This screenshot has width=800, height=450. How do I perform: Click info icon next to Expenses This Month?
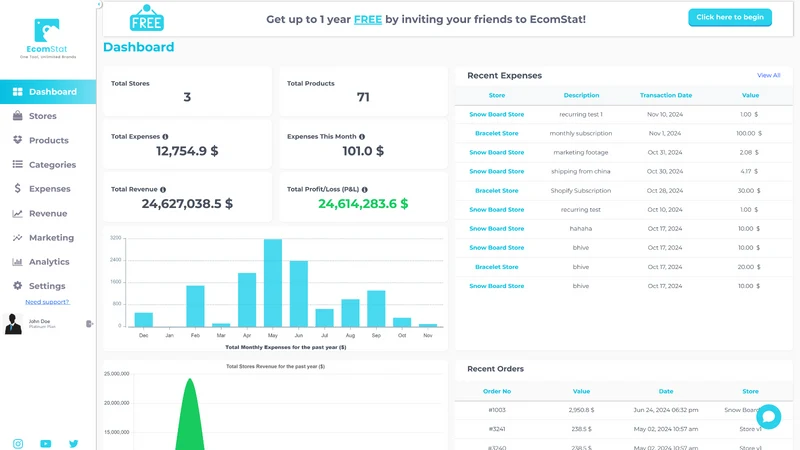[x=362, y=137]
